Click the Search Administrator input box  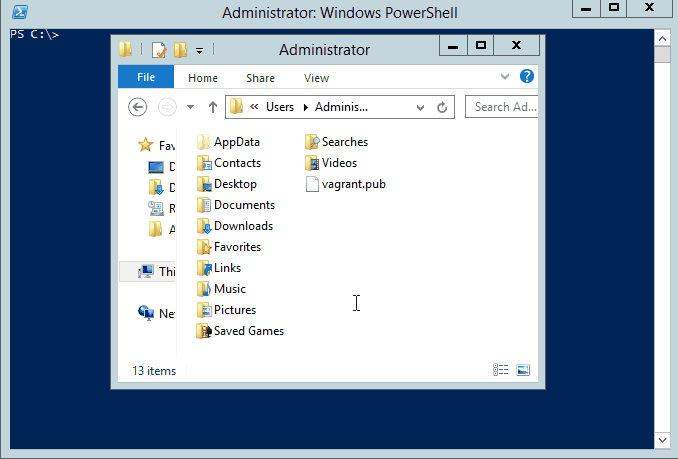(x=502, y=107)
